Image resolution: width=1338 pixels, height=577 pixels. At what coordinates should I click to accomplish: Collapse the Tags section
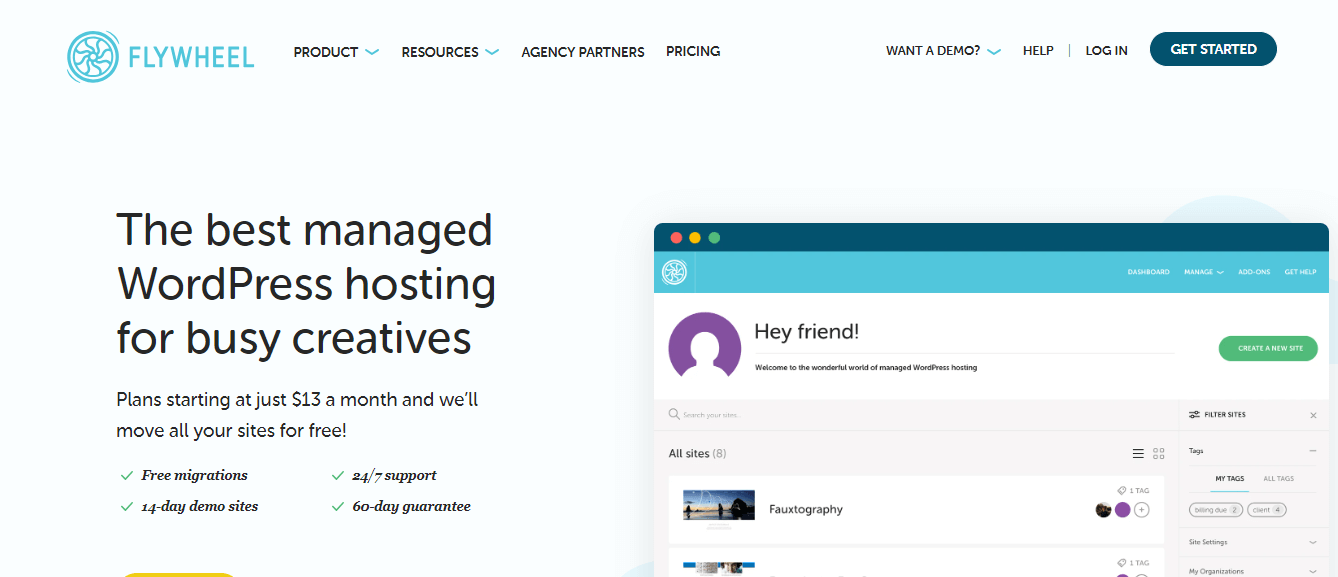pyautogui.click(x=1312, y=451)
